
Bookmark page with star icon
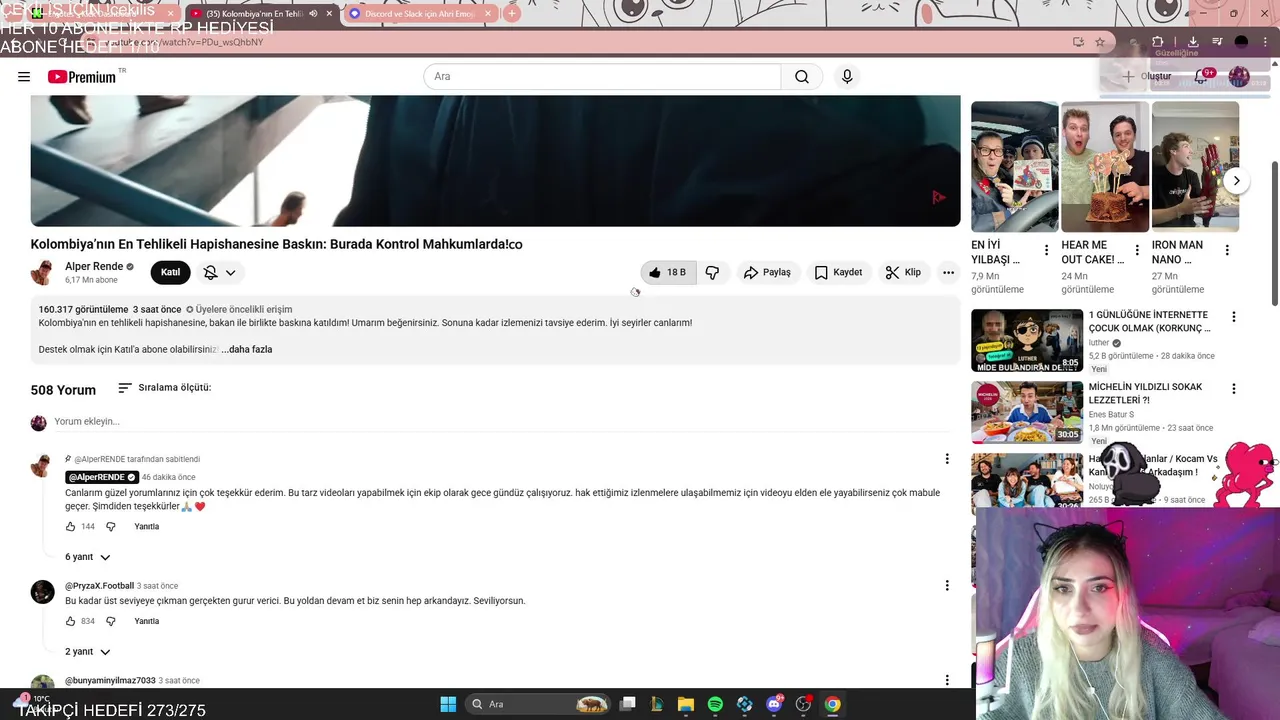pos(1100,42)
